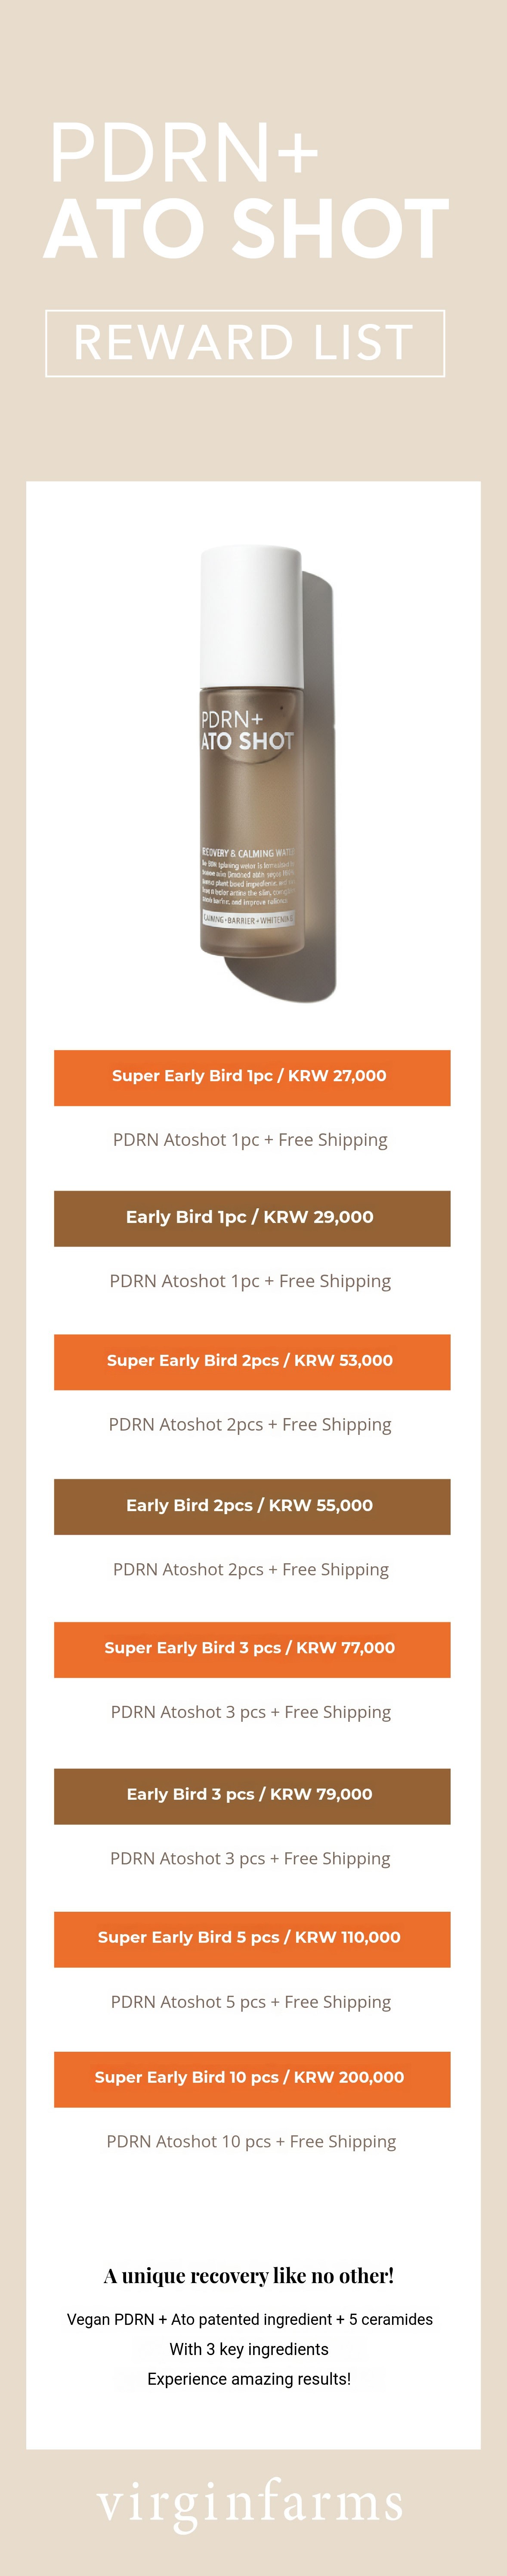Select Early Bird 1pc KRW 29,000 banner
Screen dimensions: 507x2576
coord(252,1218)
